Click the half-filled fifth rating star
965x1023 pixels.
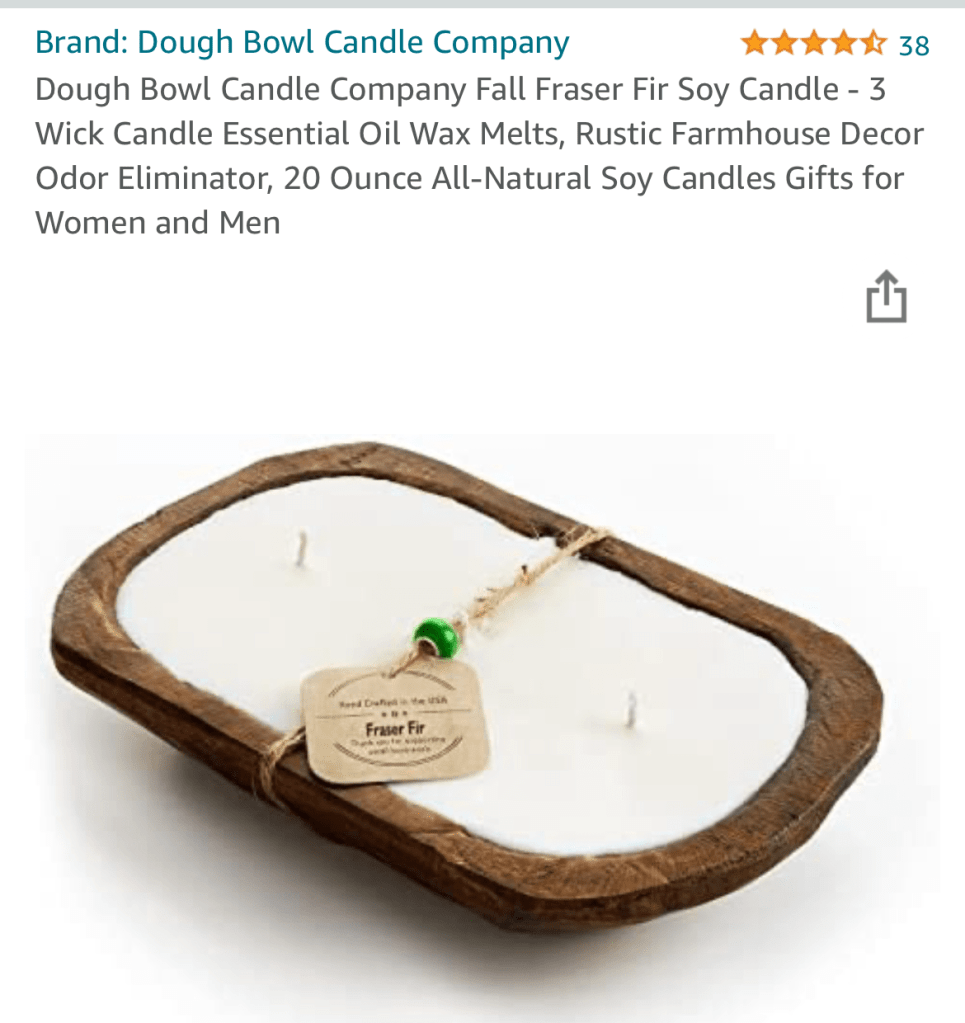click(x=873, y=44)
